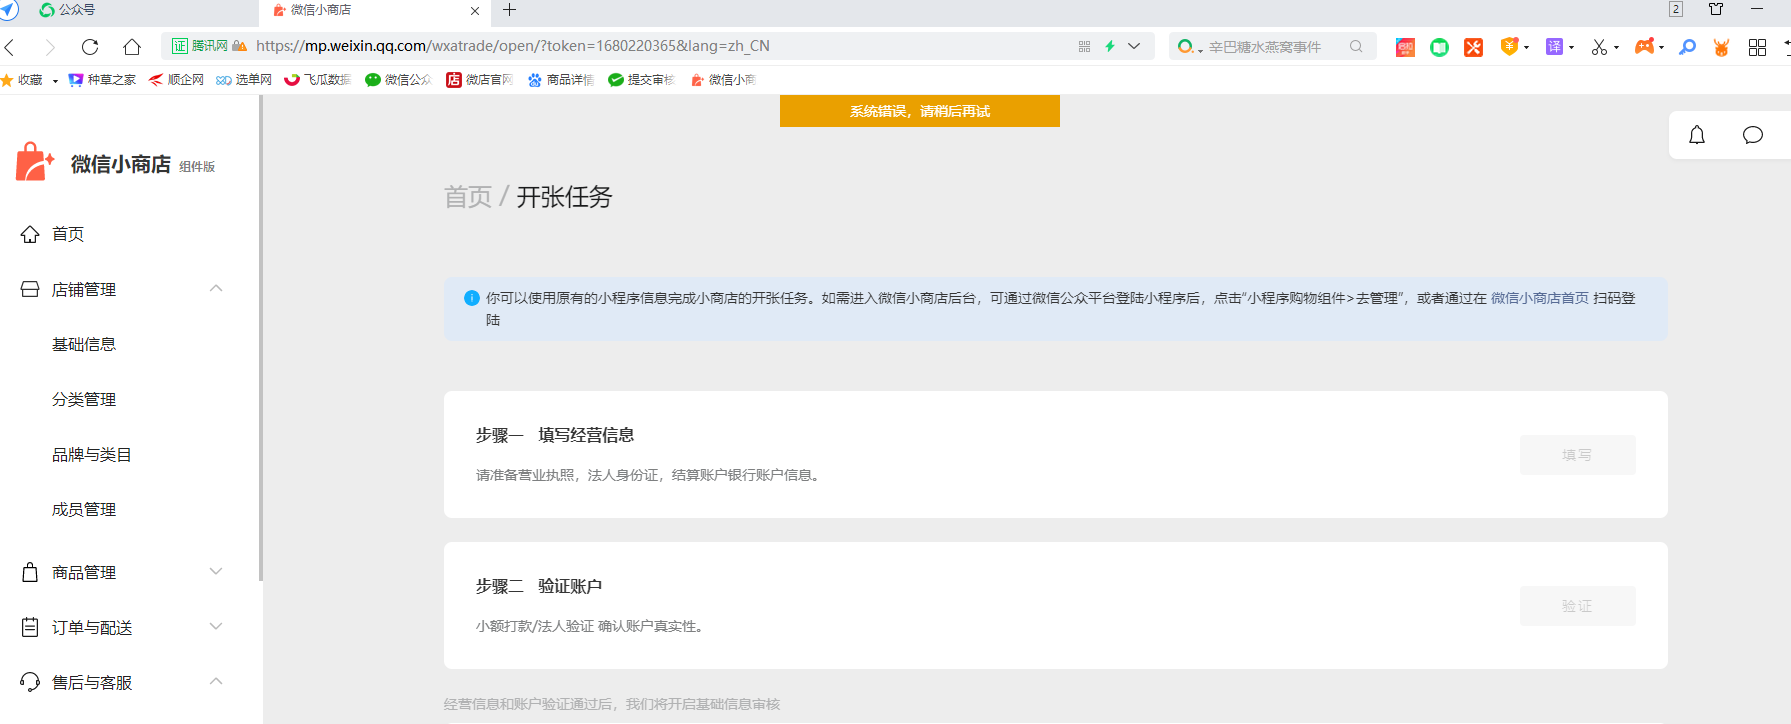Open the blue key password icon
This screenshot has height=724, width=1791.
[1687, 47]
